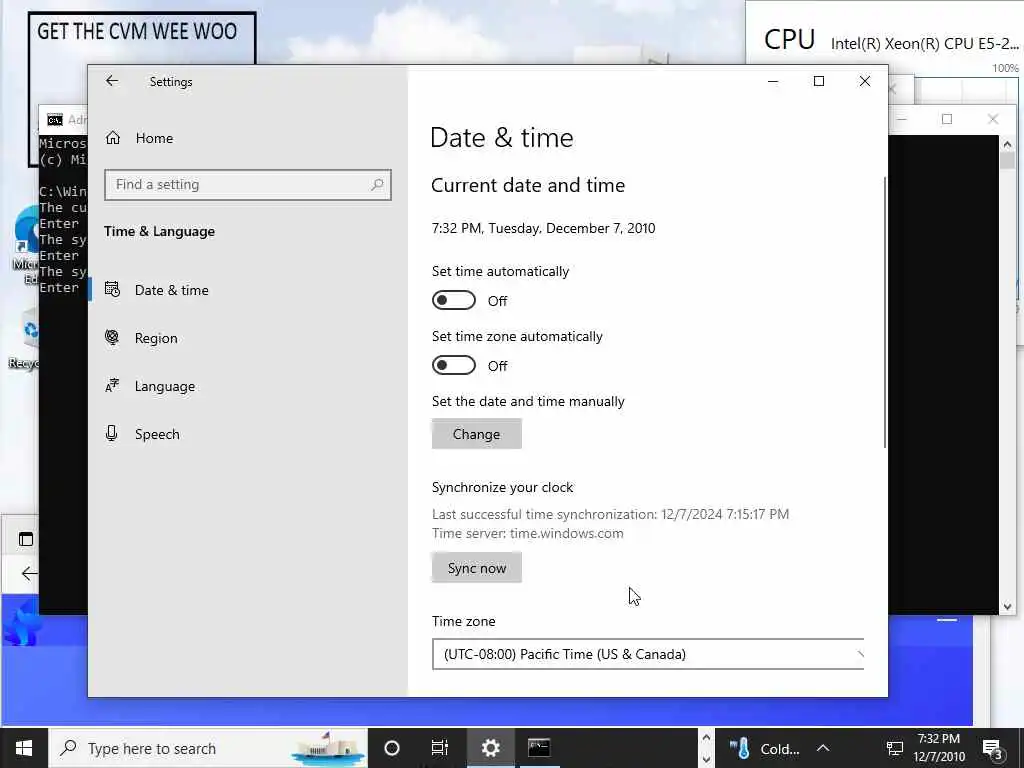This screenshot has width=1024, height=768.
Task: Click the Sync now button
Action: tap(477, 568)
